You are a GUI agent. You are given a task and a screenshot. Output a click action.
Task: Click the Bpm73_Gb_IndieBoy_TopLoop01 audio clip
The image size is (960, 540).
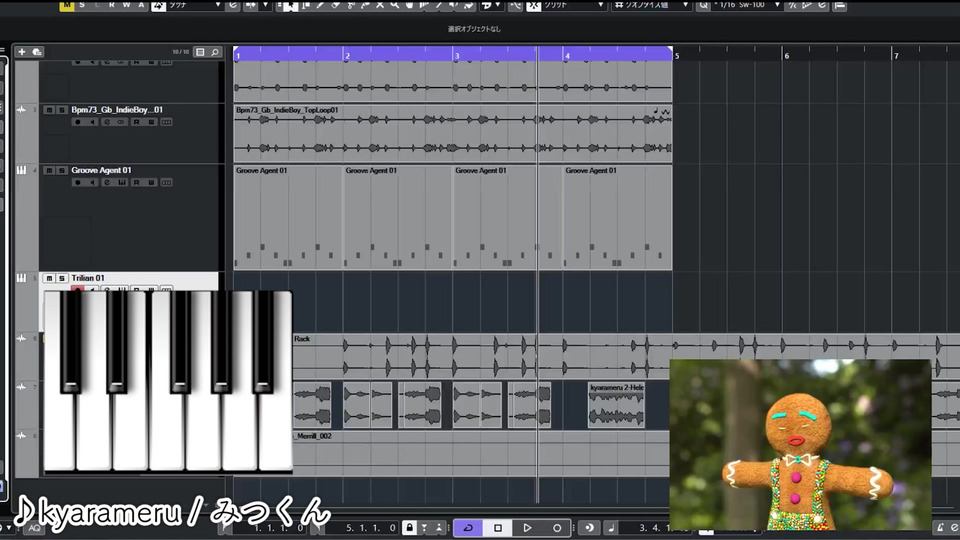point(452,133)
